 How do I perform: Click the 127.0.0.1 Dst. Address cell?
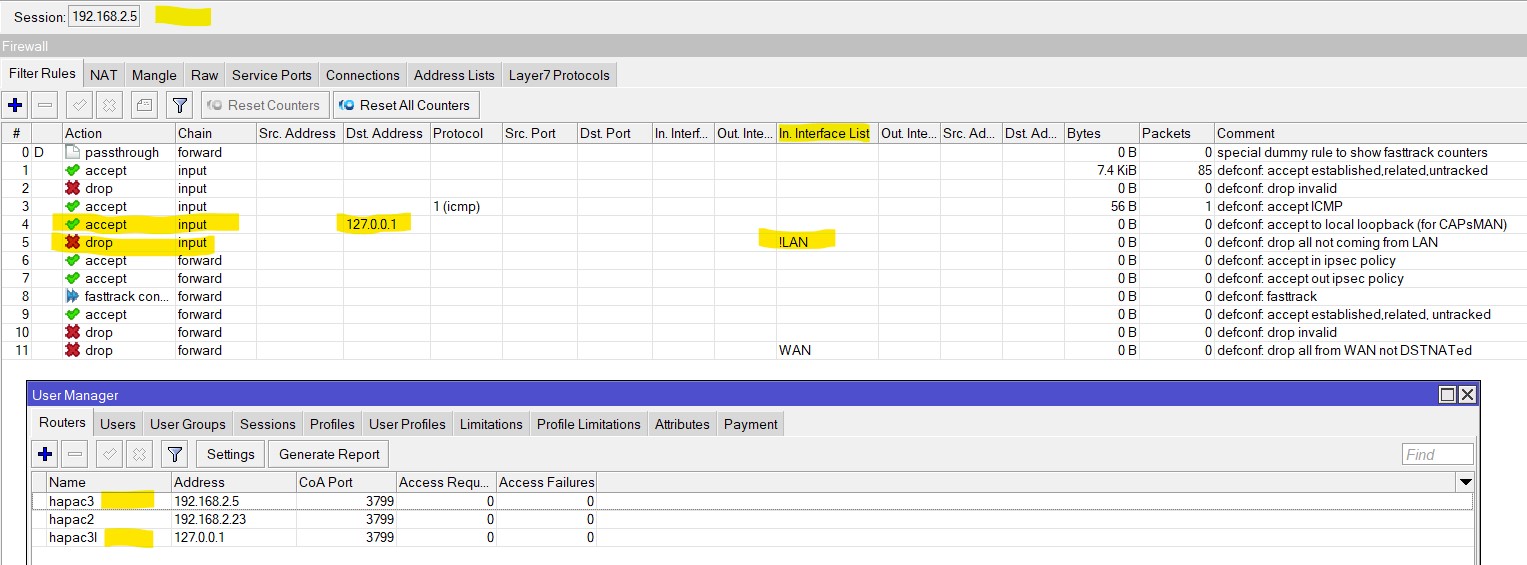[x=386, y=224]
